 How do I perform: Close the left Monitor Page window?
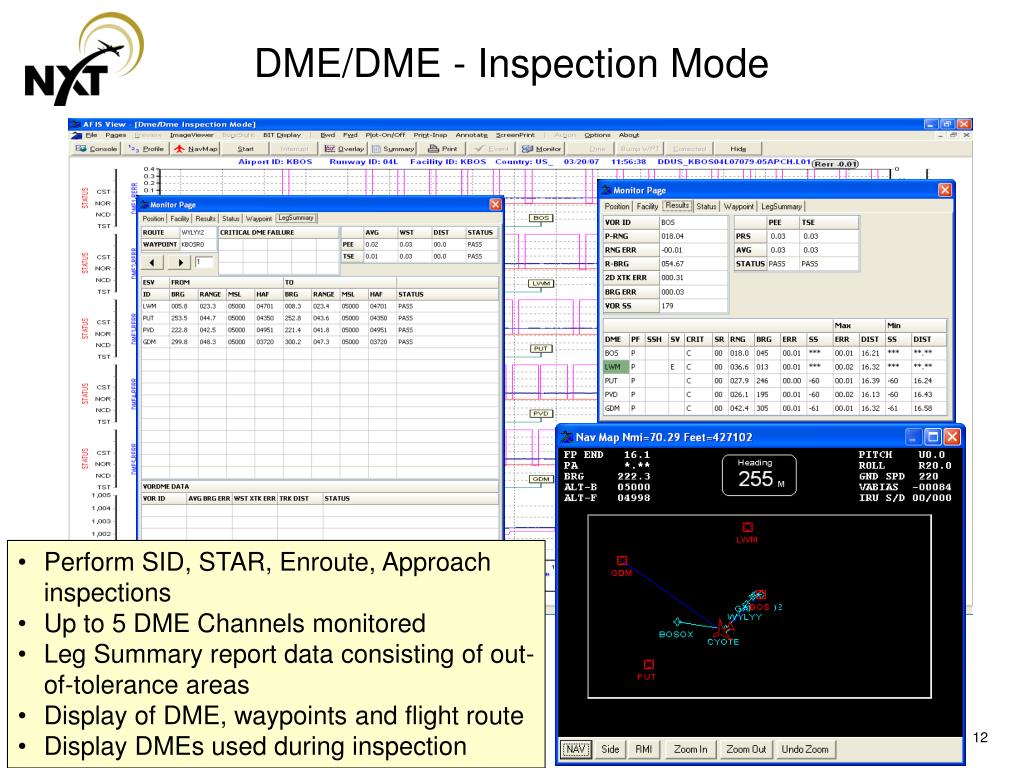(496, 204)
